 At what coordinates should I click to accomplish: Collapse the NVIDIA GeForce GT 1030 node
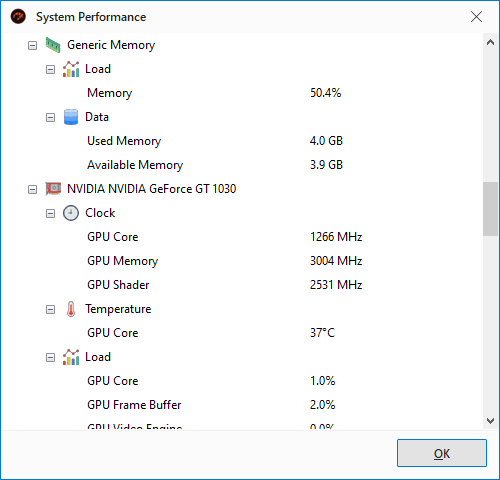click(32, 189)
